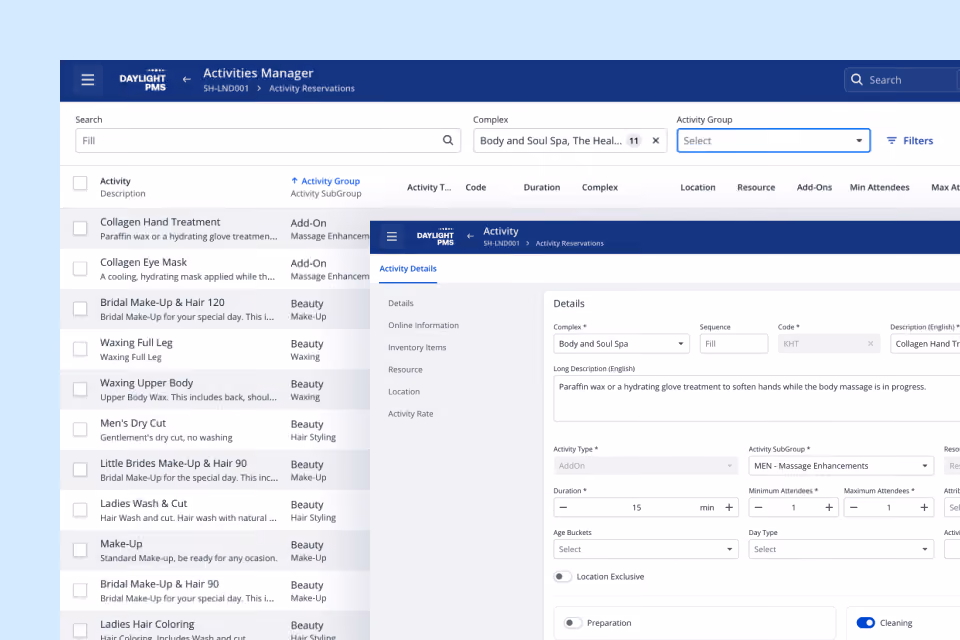Click Ladies Hair Coloring activity name
Image resolution: width=960 pixels, height=640 pixels.
(147, 624)
